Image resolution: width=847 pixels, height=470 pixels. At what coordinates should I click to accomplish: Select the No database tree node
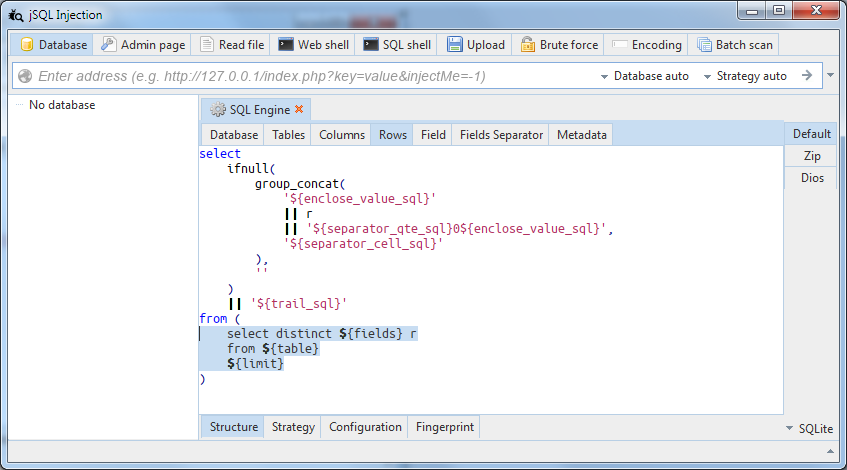(x=62, y=105)
